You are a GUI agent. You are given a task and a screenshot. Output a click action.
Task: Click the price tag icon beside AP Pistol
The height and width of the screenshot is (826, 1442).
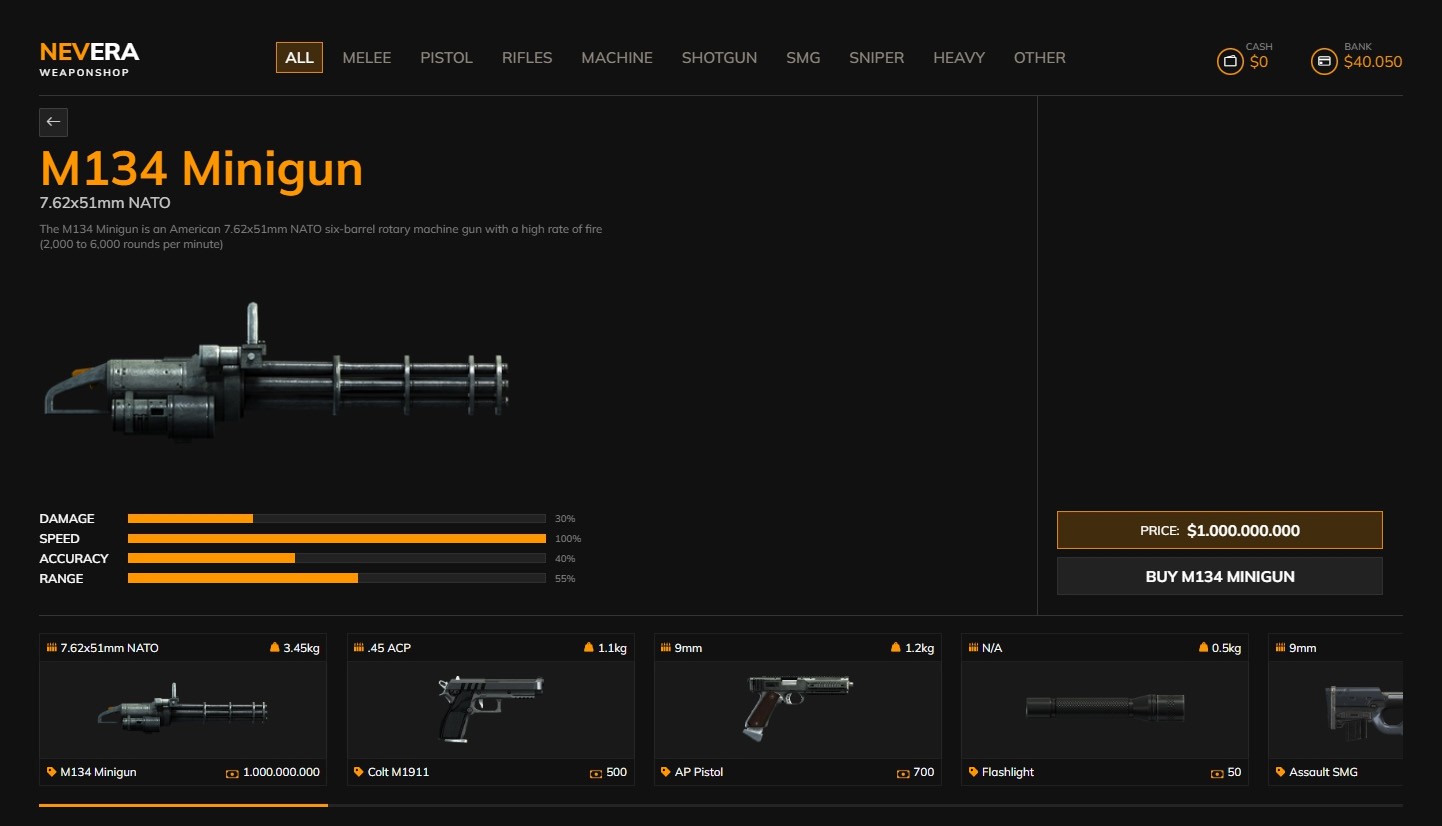(666, 772)
